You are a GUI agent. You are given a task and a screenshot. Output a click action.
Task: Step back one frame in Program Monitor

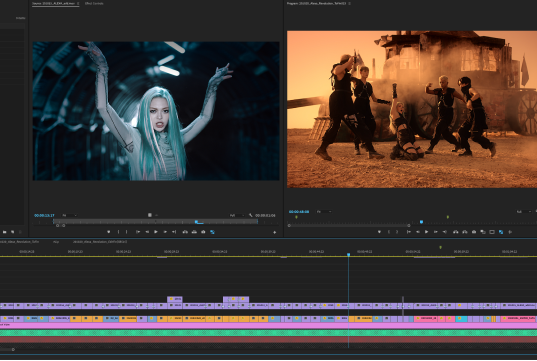pyautogui.click(x=418, y=232)
